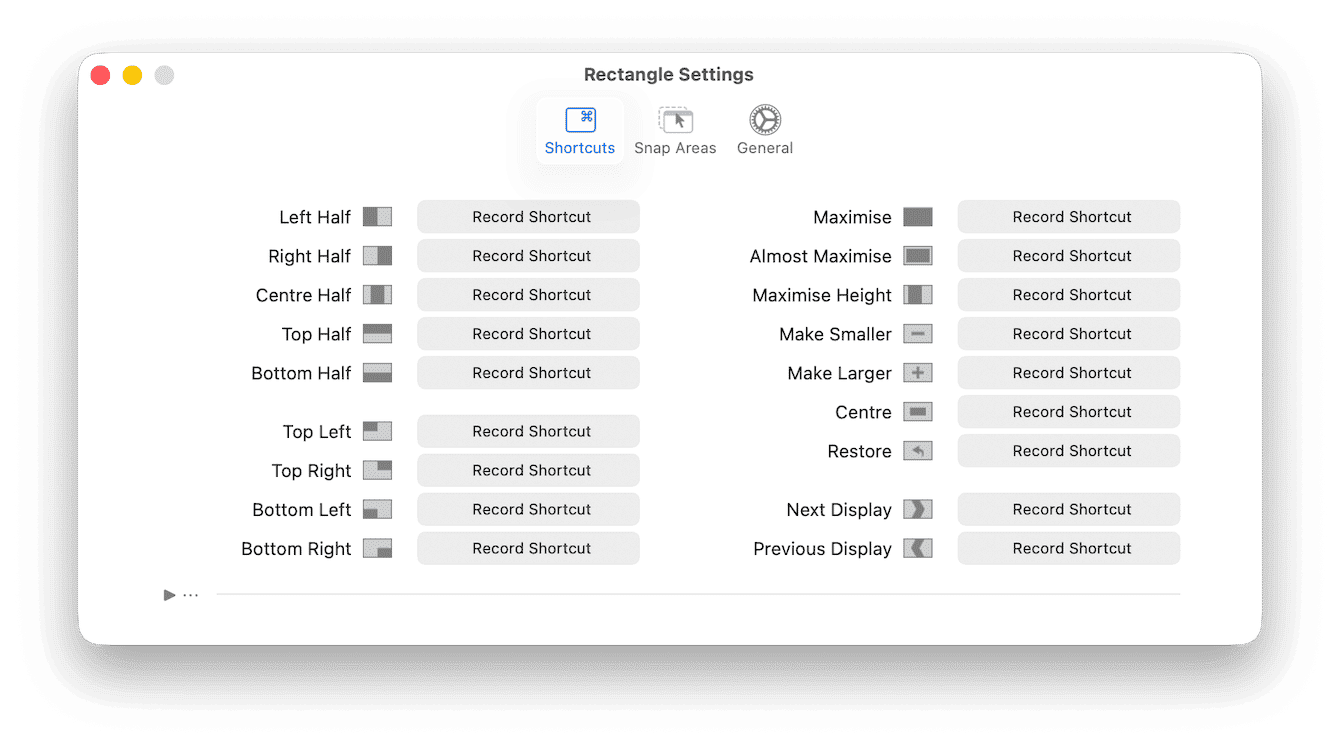Record shortcut for Centre Half
The width and height of the screenshot is (1340, 748).
click(528, 295)
